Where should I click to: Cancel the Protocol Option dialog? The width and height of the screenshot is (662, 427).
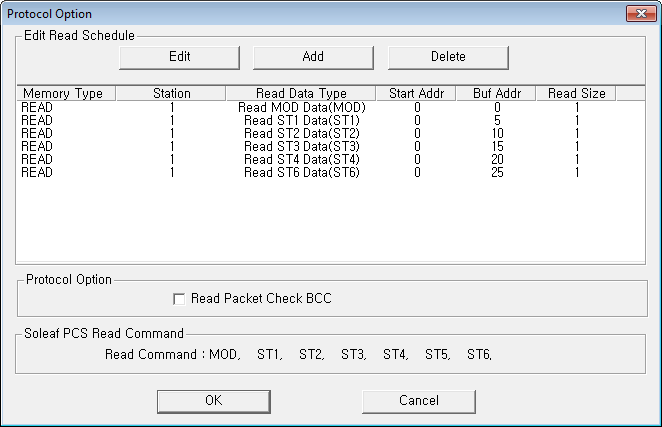coord(419,401)
